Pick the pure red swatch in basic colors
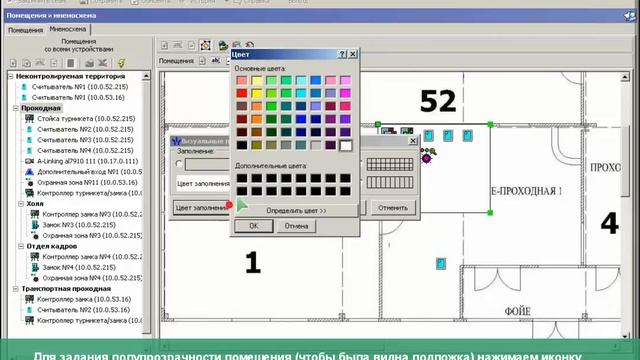This screenshot has height=360, width=640. (242, 93)
